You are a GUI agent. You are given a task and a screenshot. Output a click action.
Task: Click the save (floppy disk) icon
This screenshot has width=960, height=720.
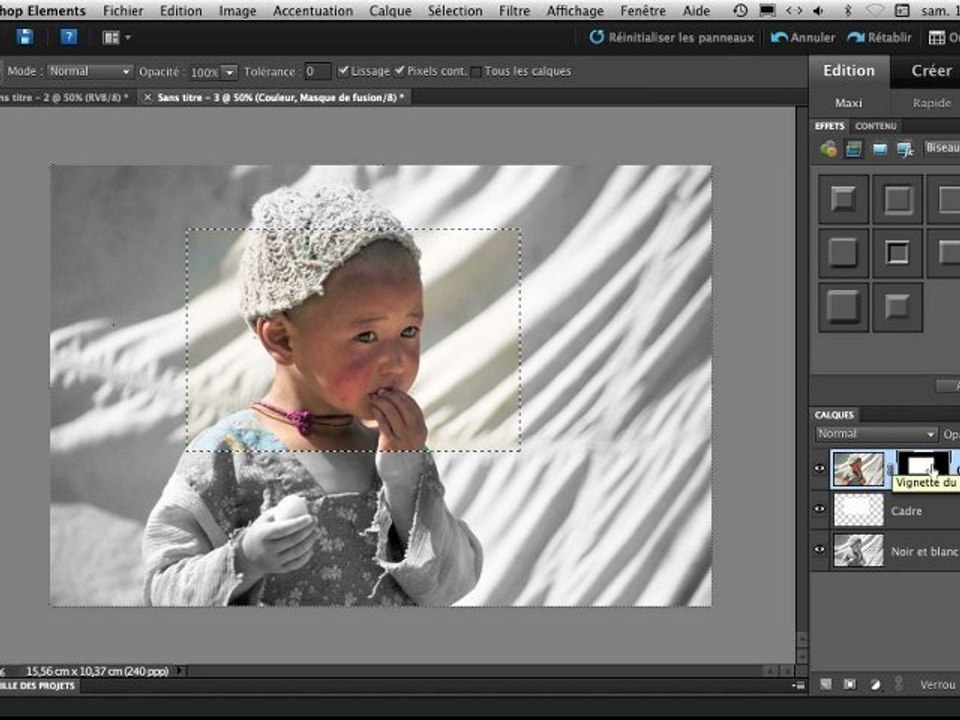25,37
